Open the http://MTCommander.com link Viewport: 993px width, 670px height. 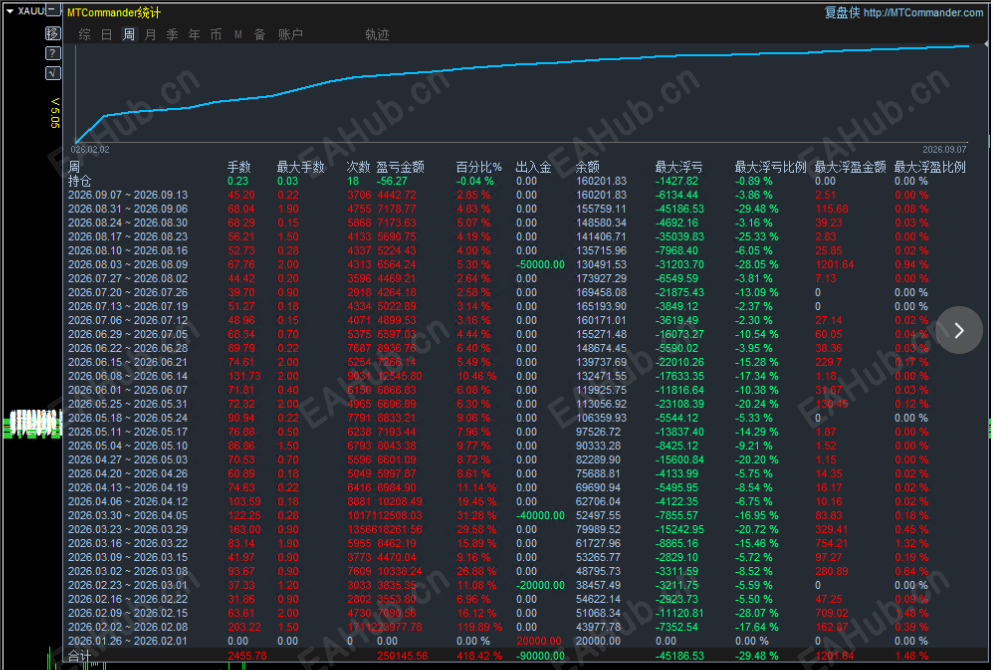[x=923, y=13]
